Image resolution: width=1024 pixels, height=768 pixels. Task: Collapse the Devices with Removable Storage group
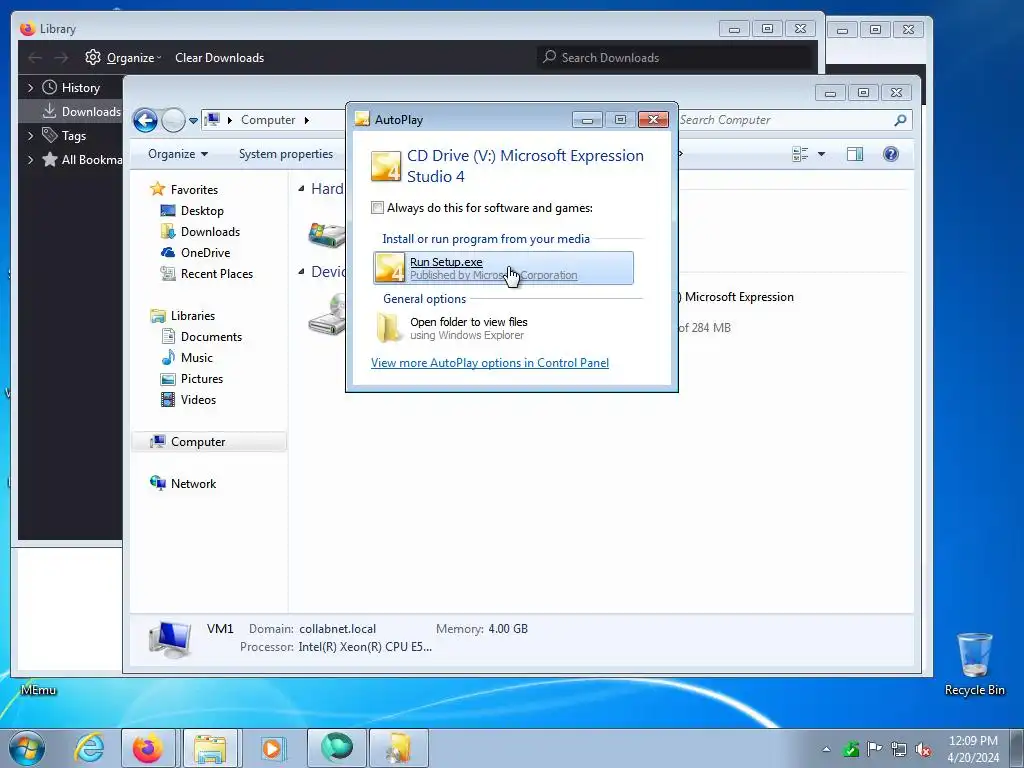click(x=301, y=272)
